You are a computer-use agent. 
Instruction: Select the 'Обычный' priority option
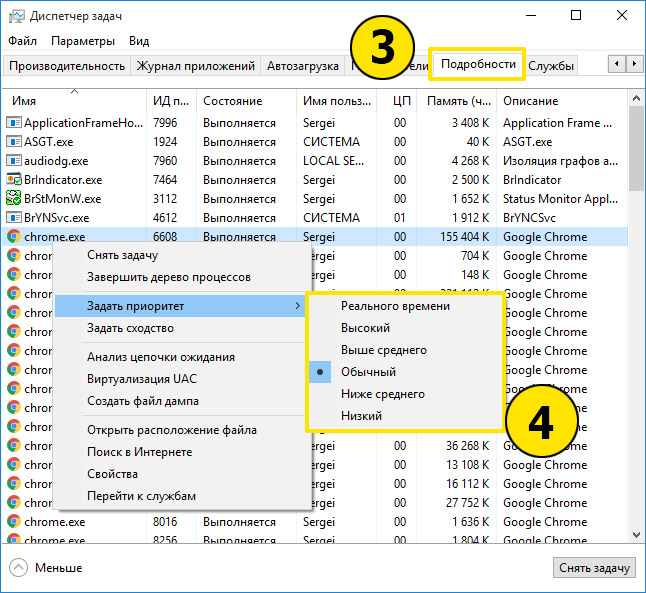click(x=368, y=372)
